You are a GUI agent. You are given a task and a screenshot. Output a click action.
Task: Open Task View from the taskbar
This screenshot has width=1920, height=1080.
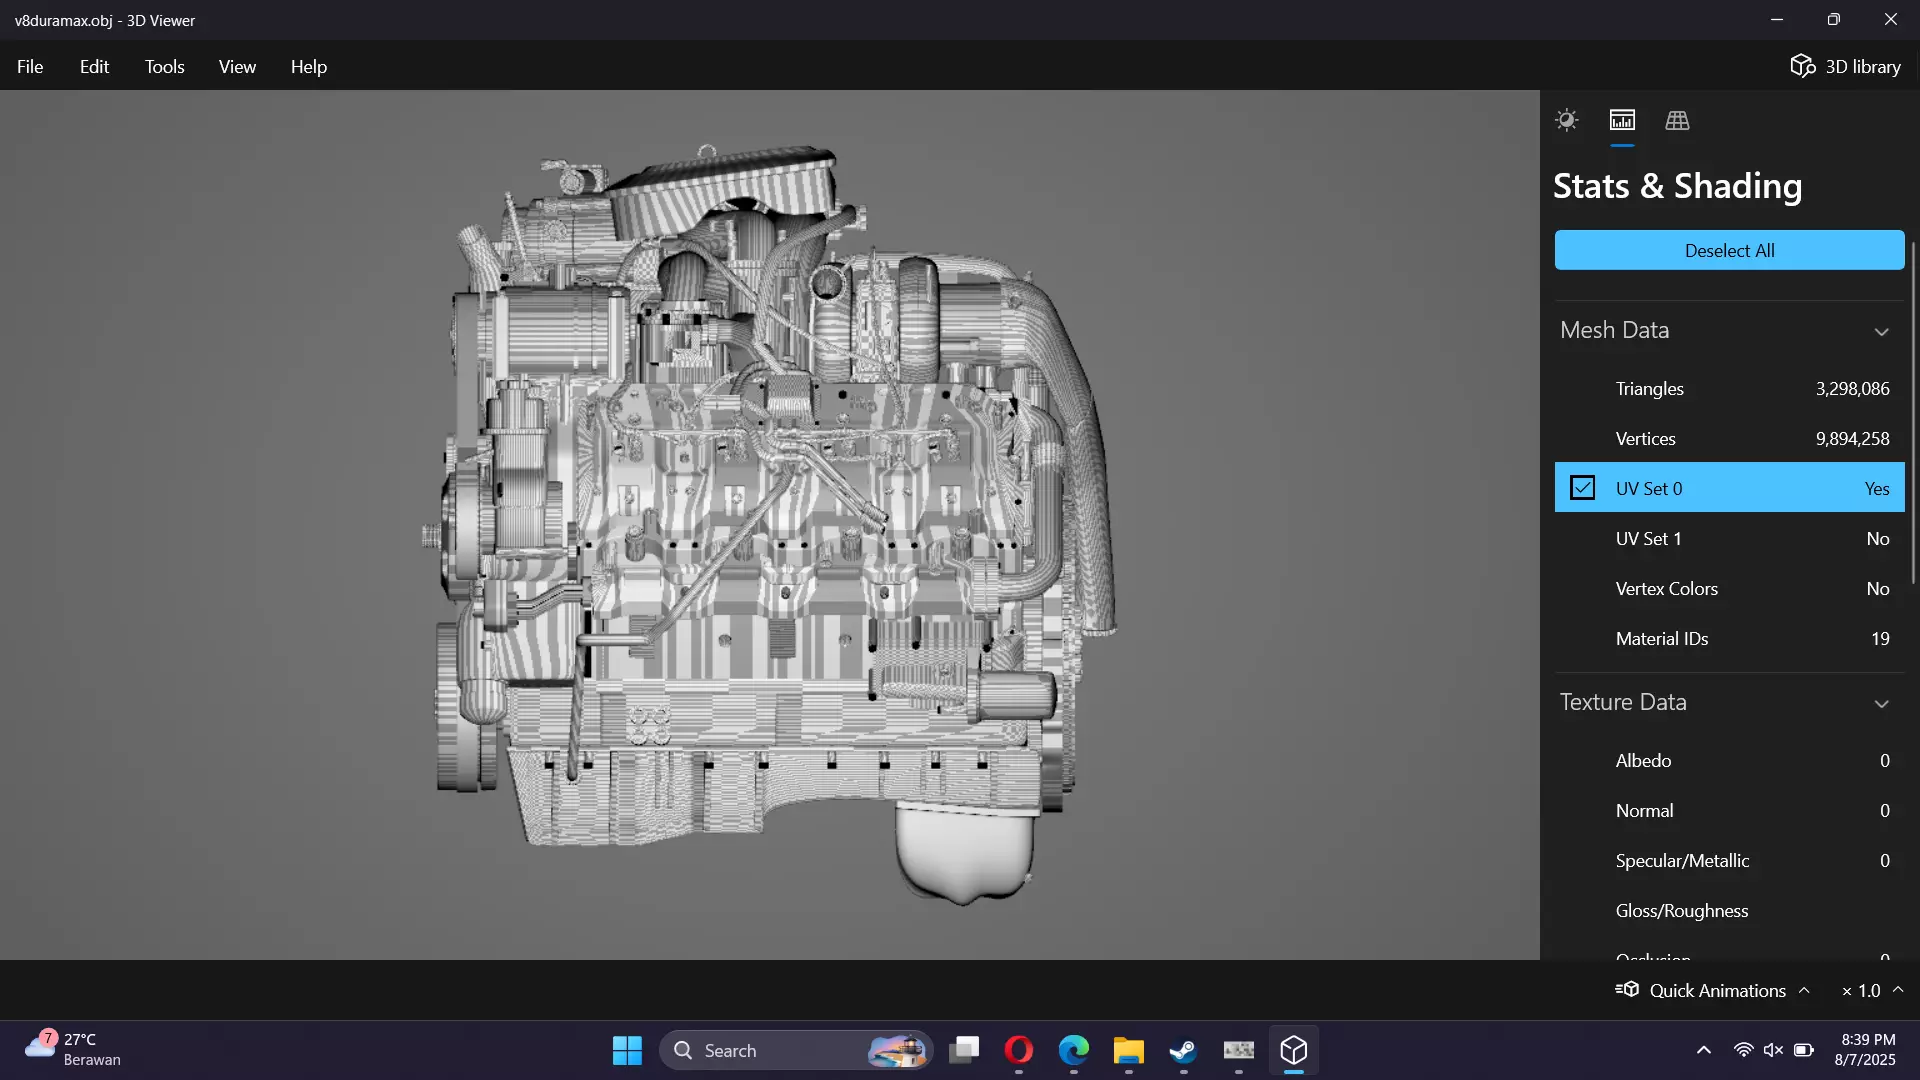[x=964, y=1050]
